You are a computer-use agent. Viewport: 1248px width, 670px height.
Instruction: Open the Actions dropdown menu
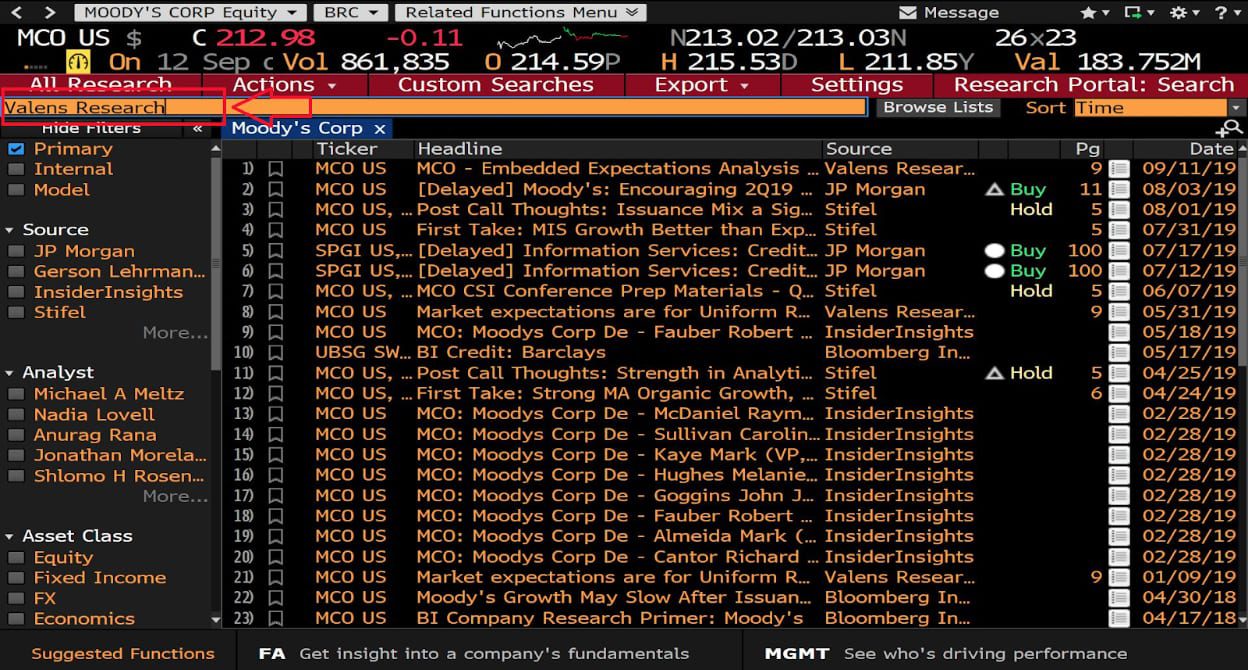point(285,85)
